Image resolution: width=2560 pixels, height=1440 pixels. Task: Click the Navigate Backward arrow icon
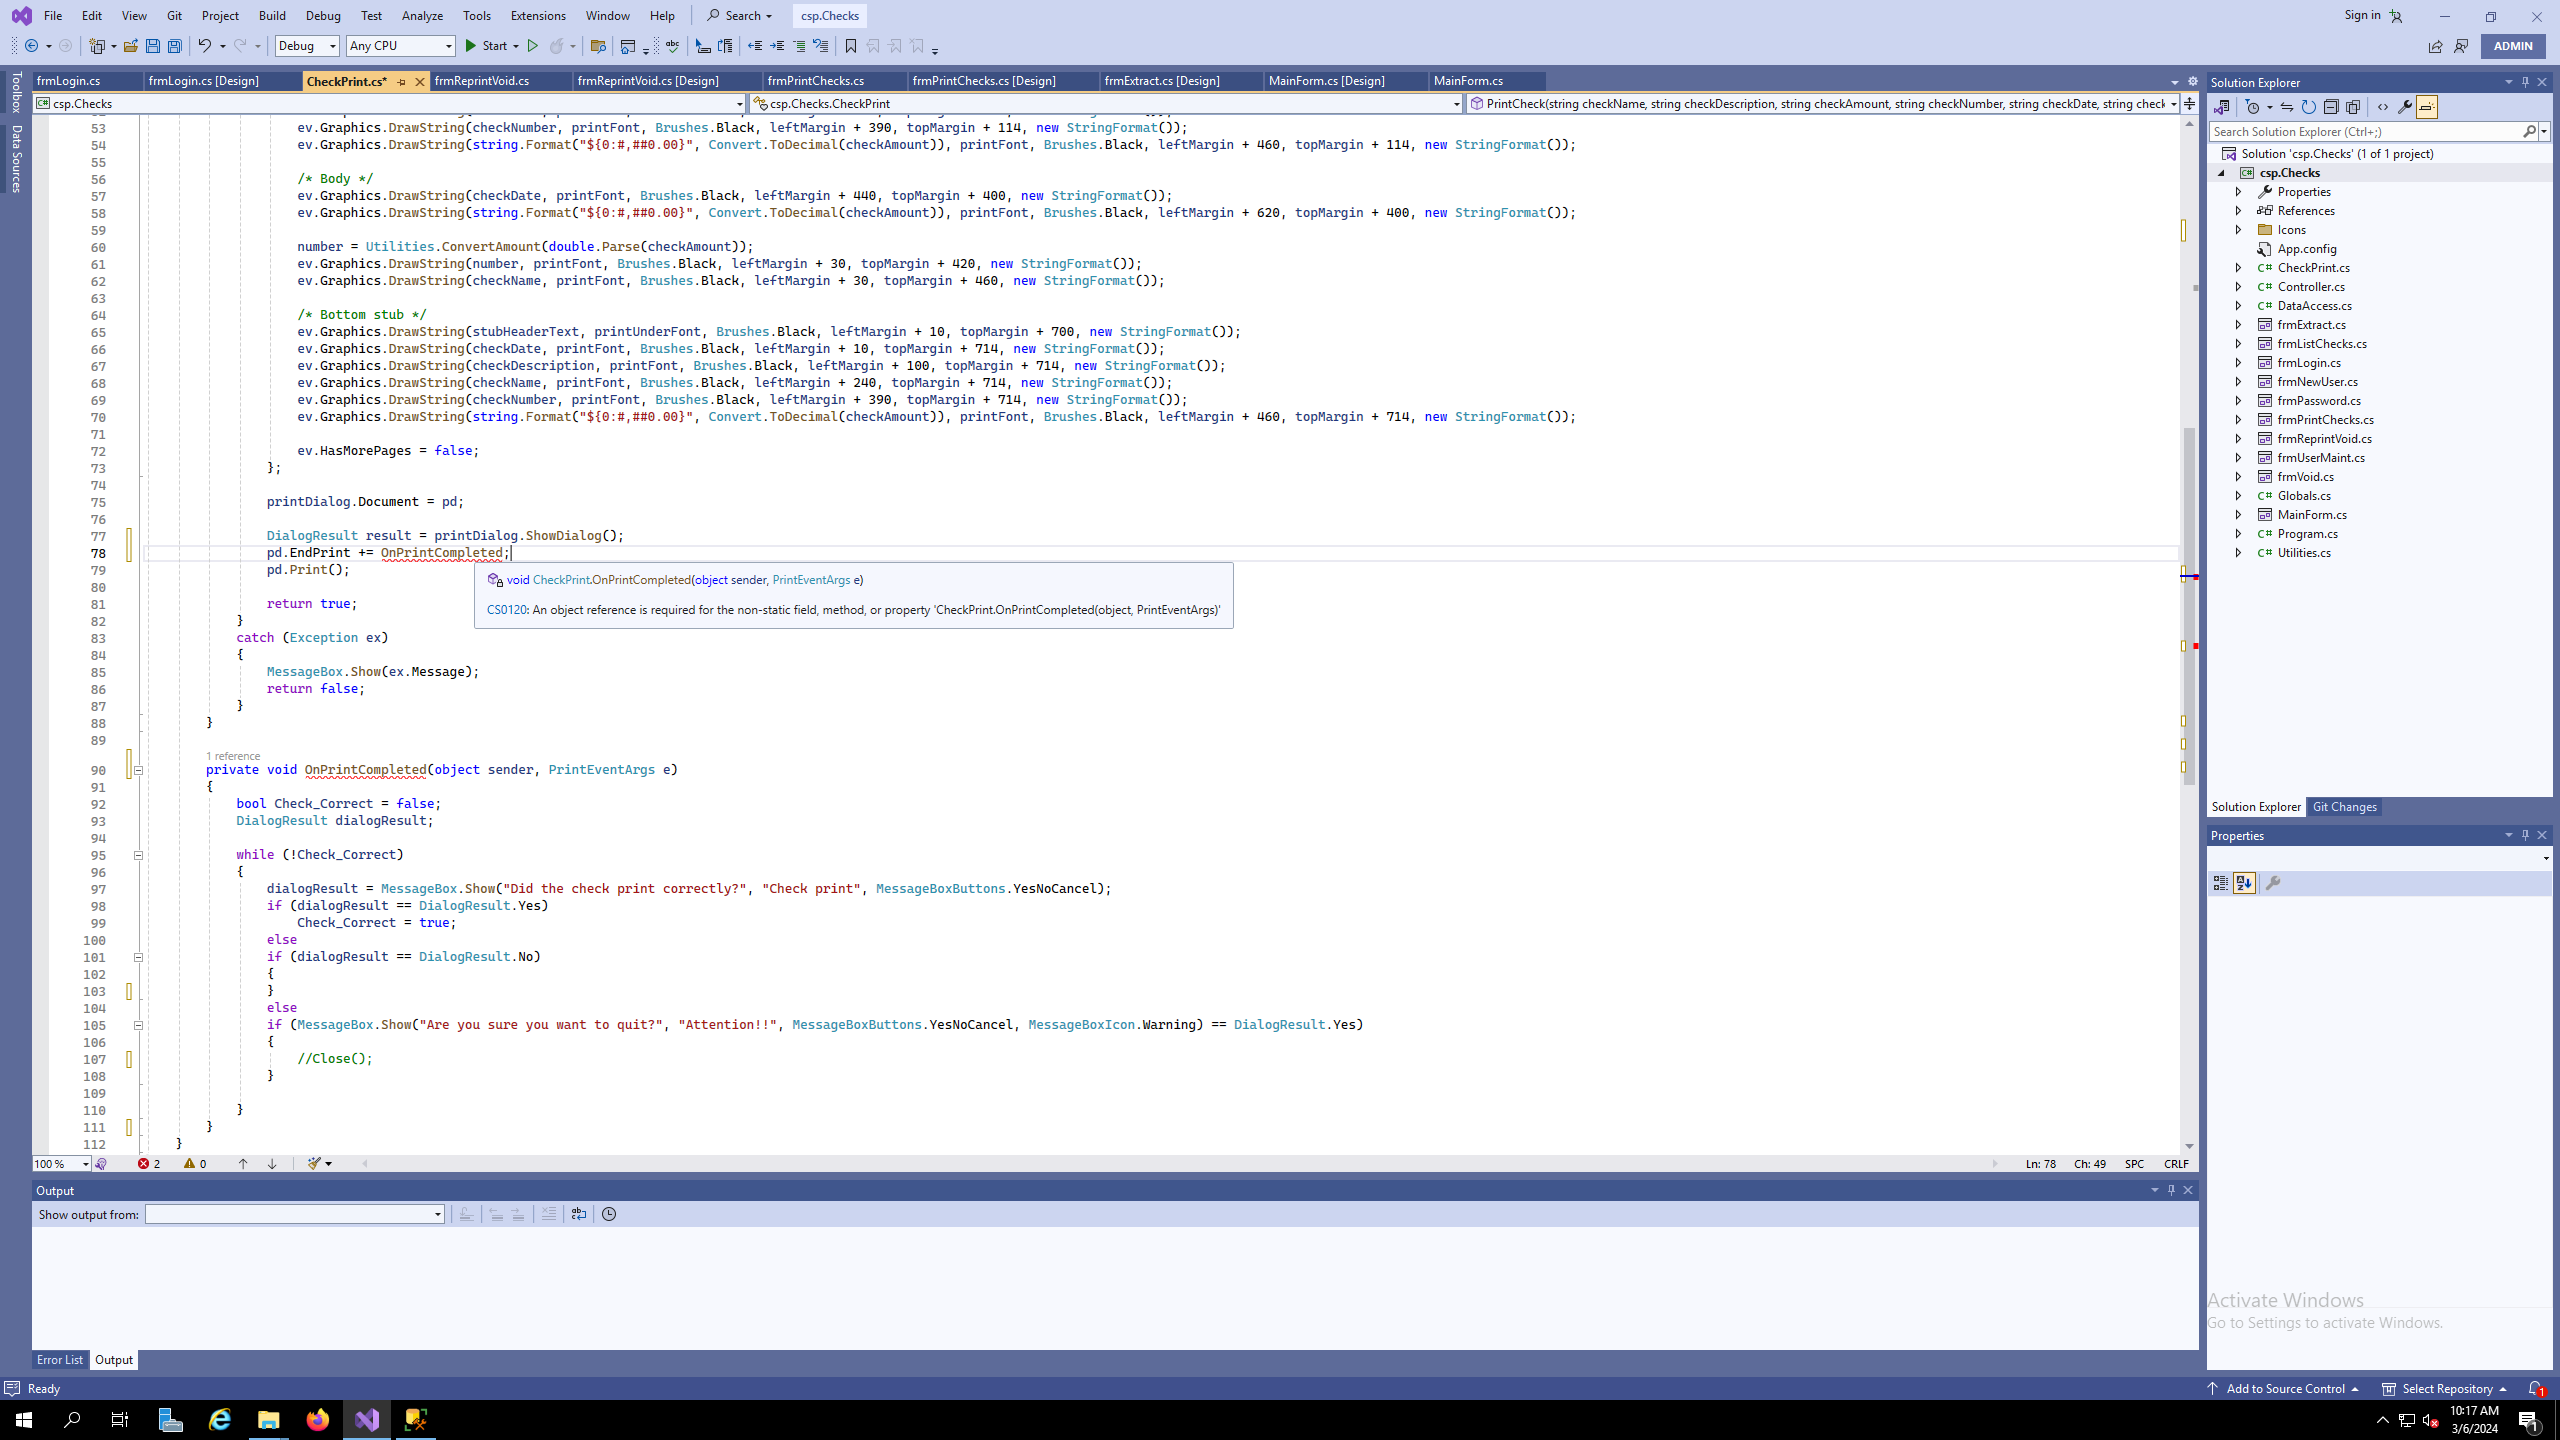coord(32,46)
